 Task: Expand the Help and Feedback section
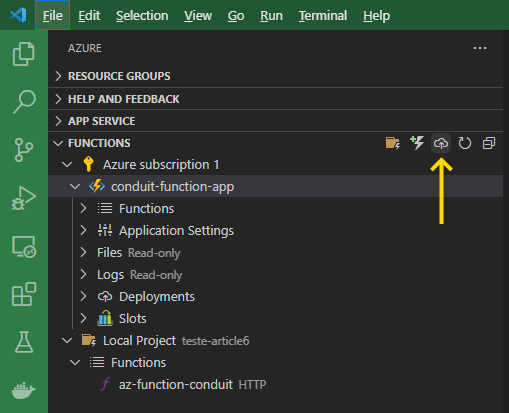pos(58,99)
